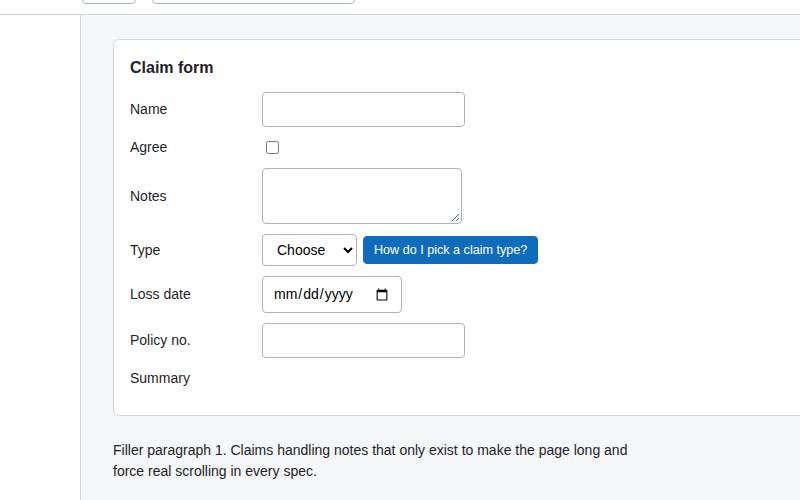
Task: Select the yyyy segment of Loss date
Action: pos(338,294)
